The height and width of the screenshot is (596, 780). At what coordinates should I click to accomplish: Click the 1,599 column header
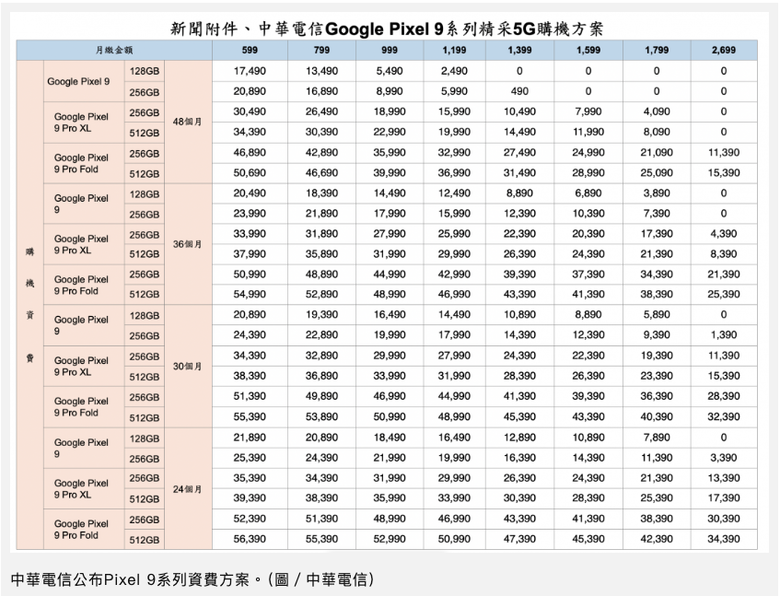tap(588, 50)
